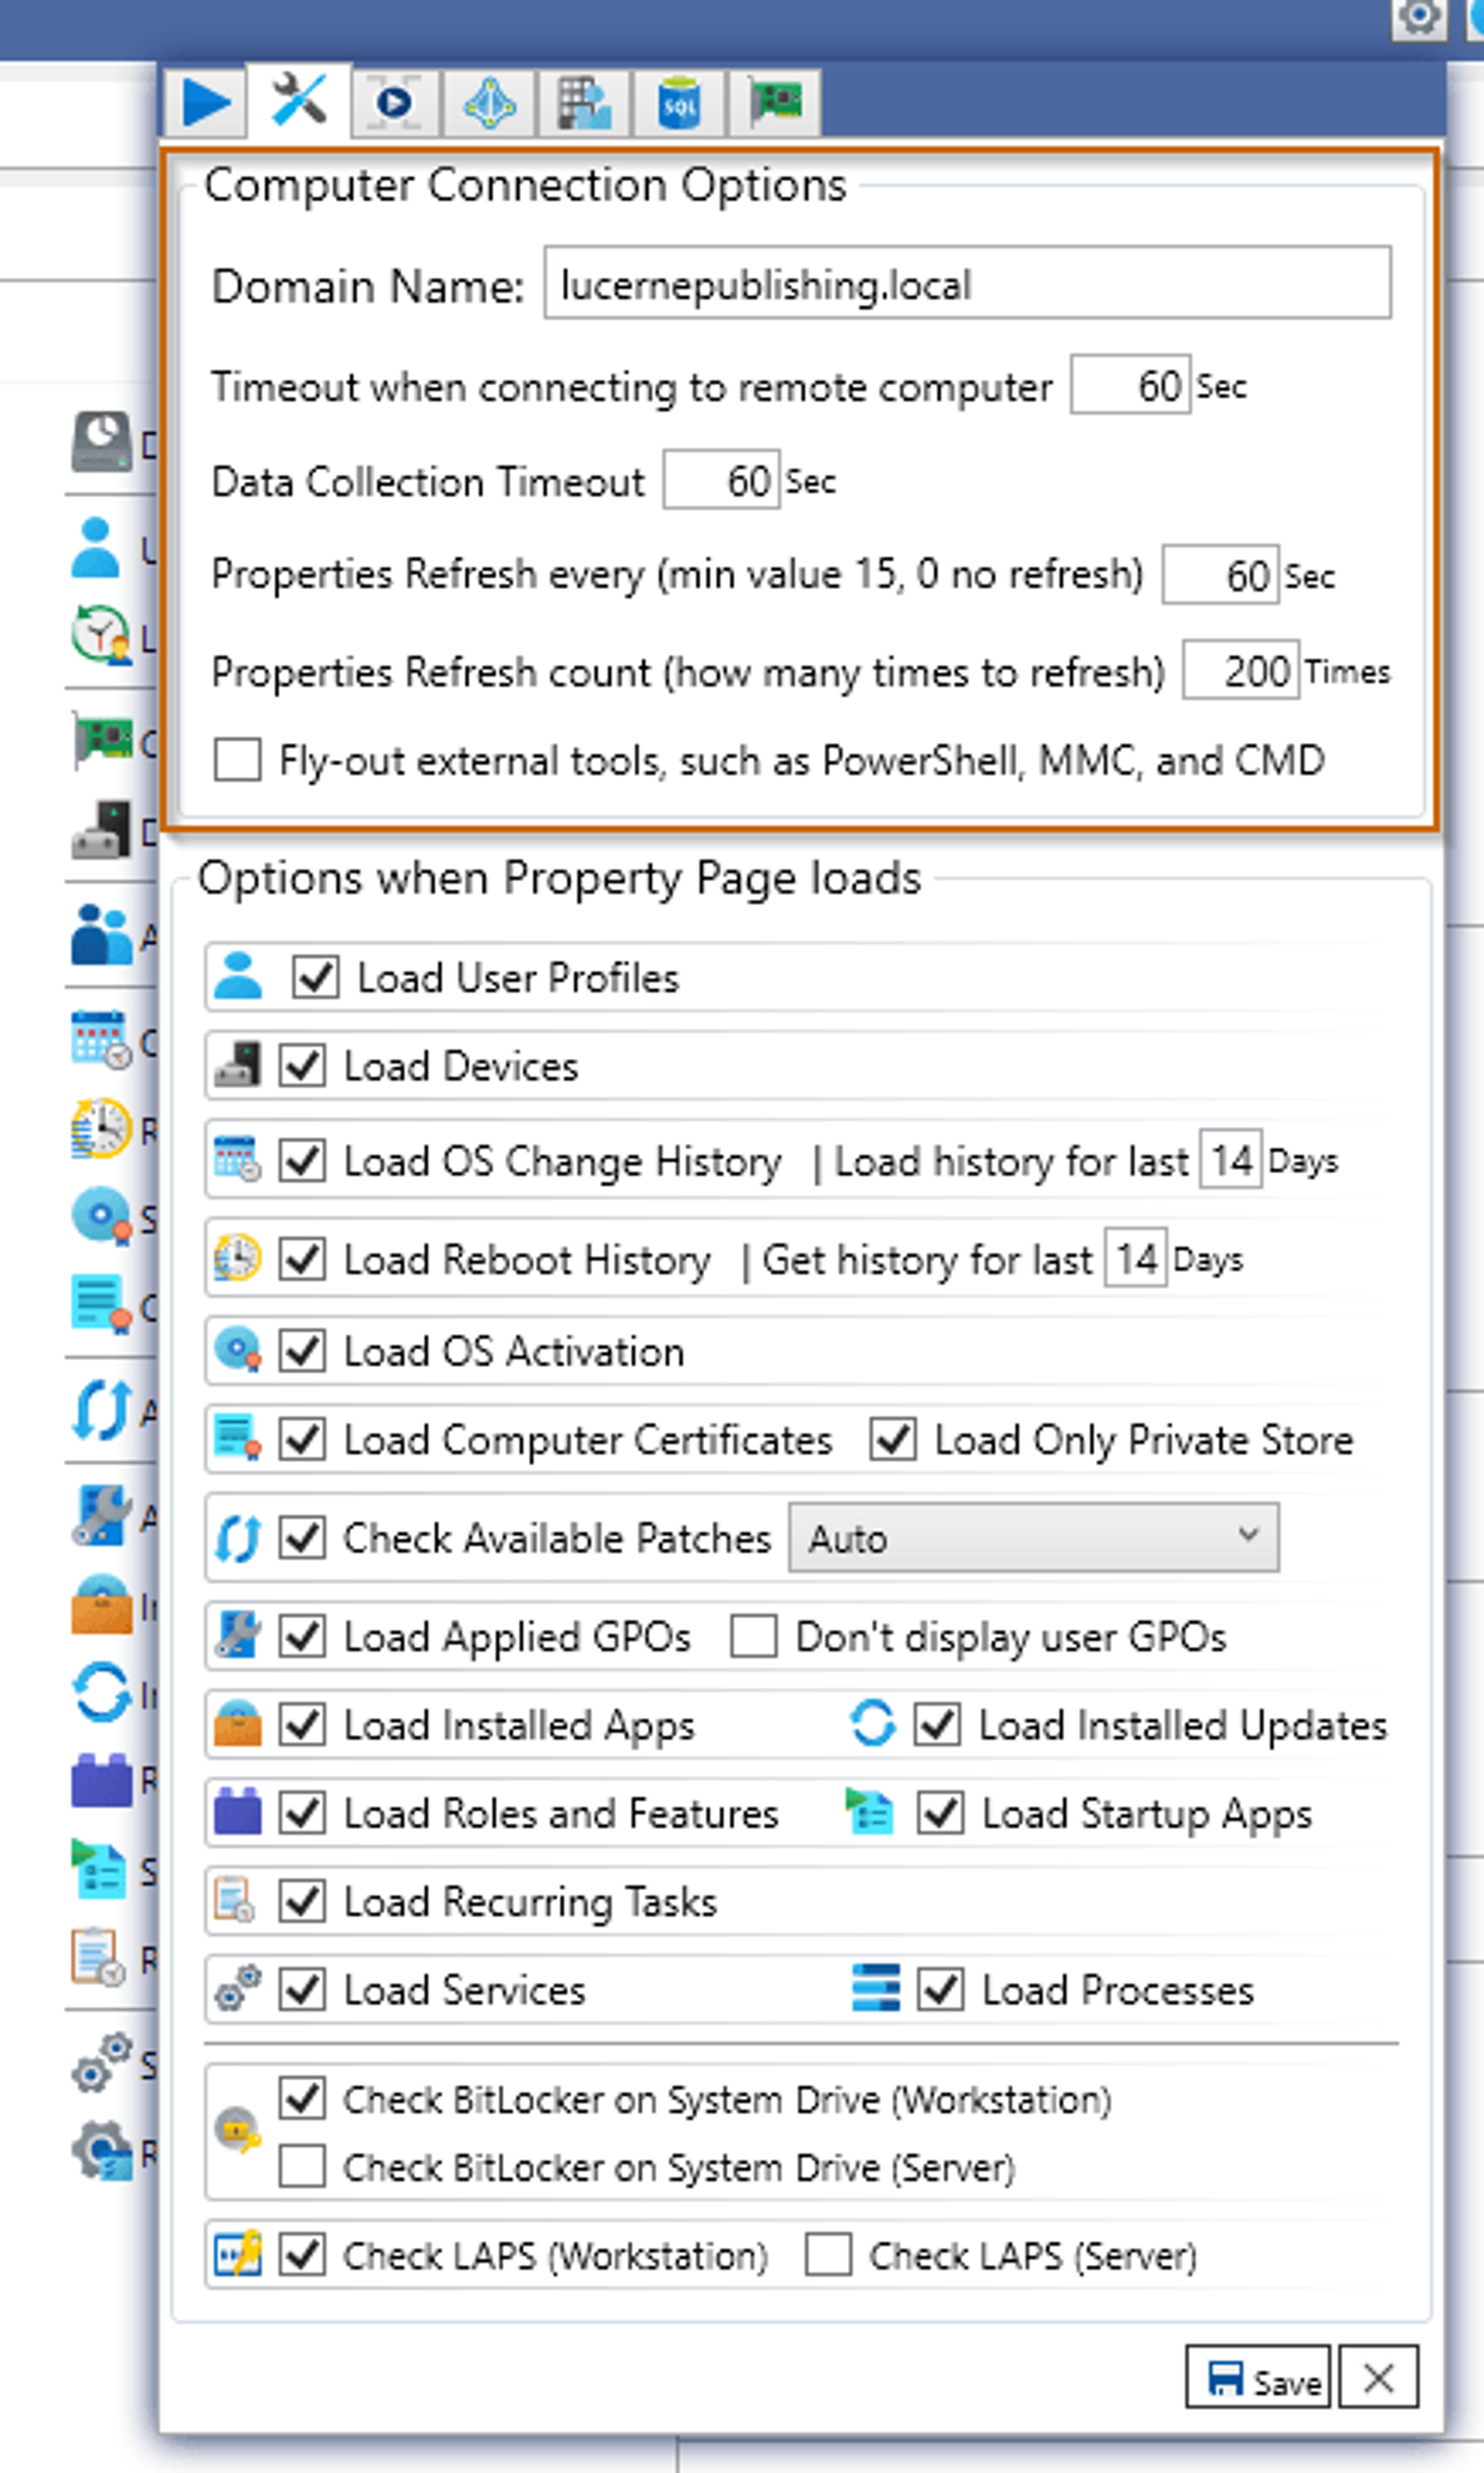Open the blue play arrow tab
Viewport: 1484px width, 2473px height.
point(205,102)
